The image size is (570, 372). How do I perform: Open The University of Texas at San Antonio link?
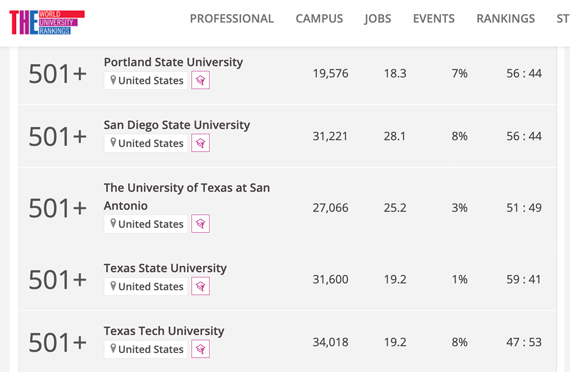pos(187,197)
